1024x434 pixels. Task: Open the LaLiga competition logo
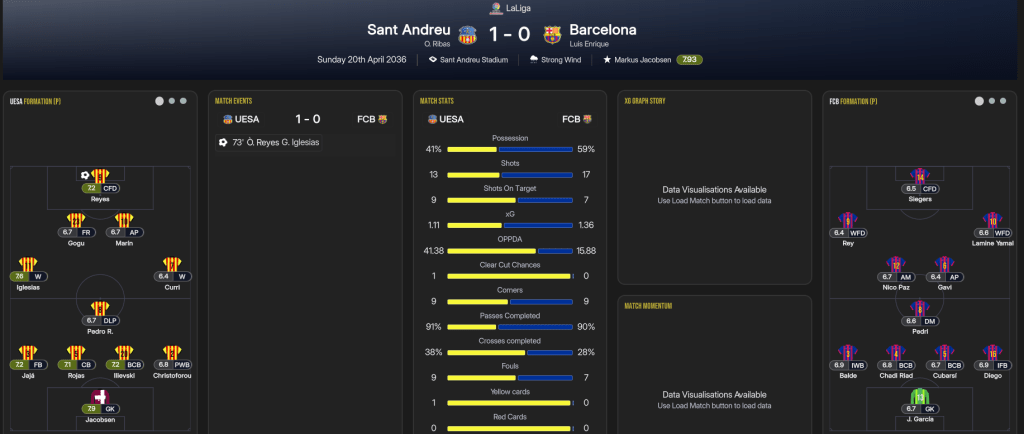[495, 7]
